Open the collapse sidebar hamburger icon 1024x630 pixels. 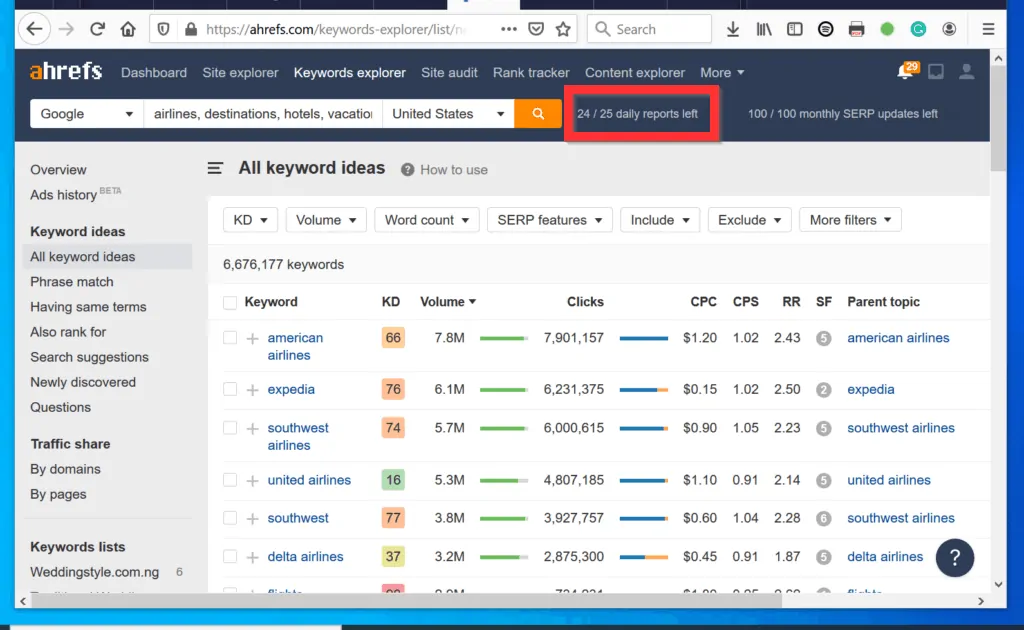[x=215, y=168]
